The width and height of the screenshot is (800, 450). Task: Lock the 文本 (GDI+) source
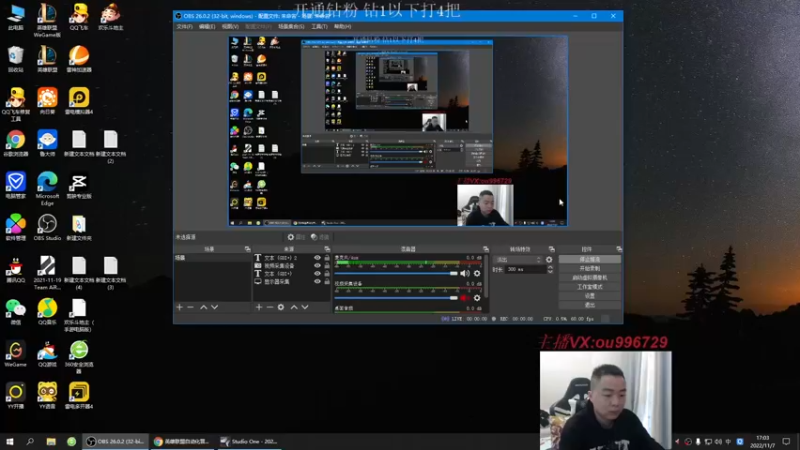tap(327, 273)
